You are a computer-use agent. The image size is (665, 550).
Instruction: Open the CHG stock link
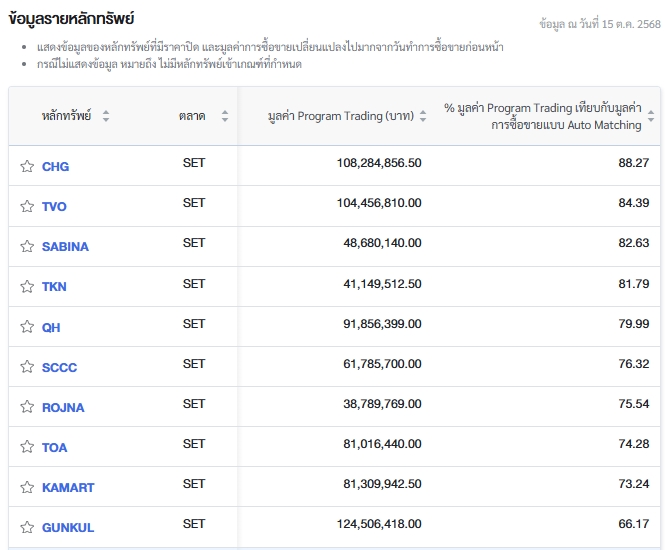click(55, 167)
